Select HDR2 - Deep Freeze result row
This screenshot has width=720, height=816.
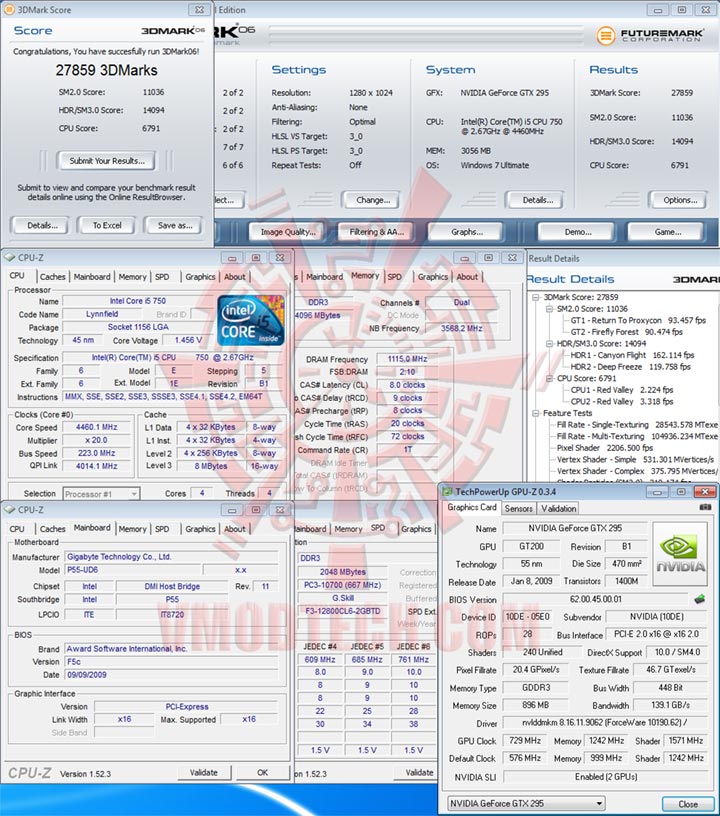[631, 367]
